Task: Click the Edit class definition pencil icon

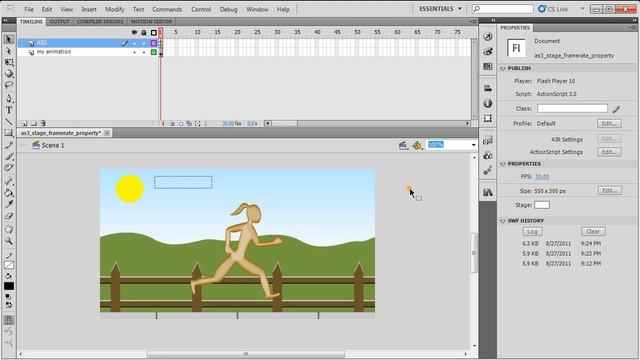Action: click(616, 109)
